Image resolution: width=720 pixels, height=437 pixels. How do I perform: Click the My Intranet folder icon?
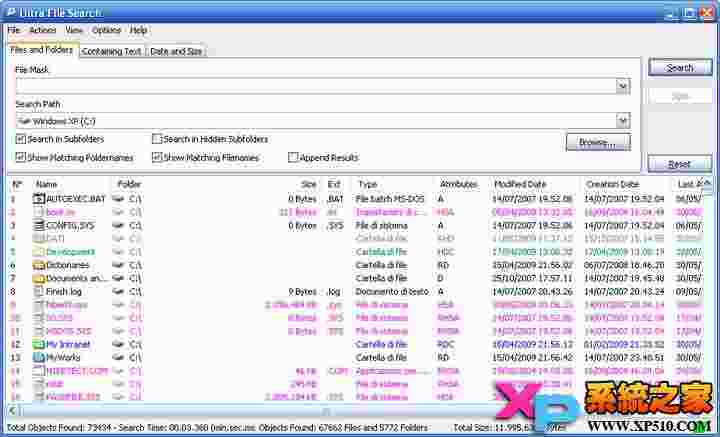tap(39, 344)
